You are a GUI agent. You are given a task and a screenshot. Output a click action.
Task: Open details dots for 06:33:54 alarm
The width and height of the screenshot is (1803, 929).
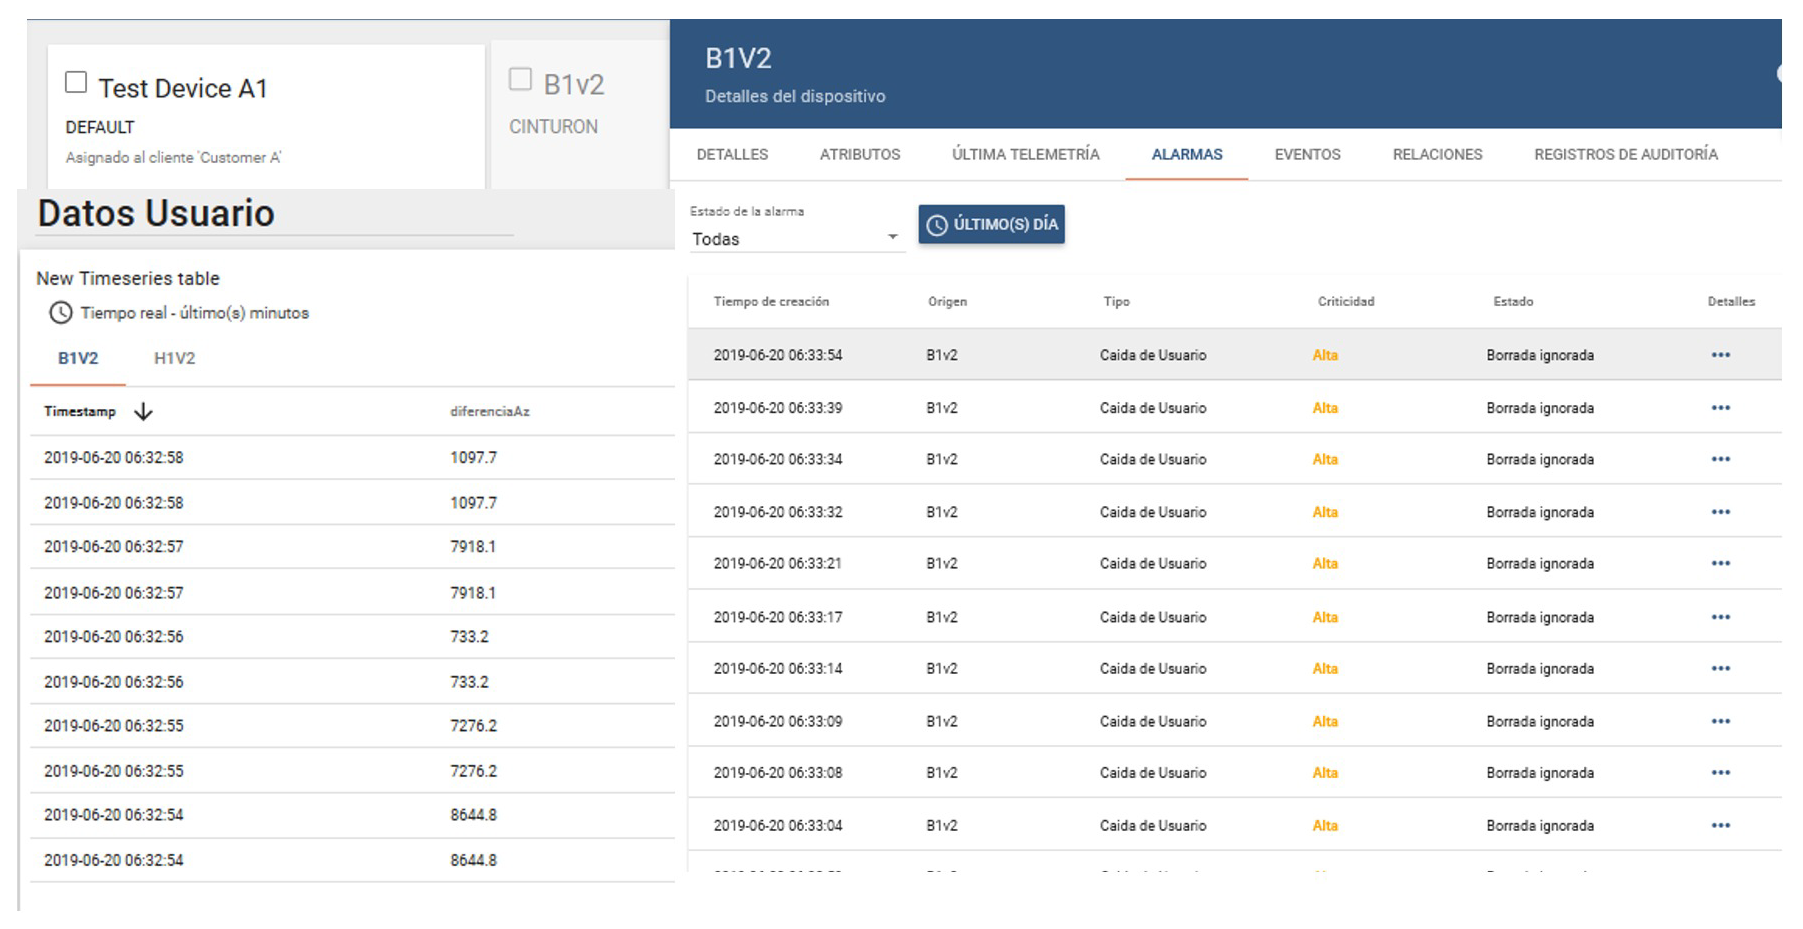click(1720, 355)
